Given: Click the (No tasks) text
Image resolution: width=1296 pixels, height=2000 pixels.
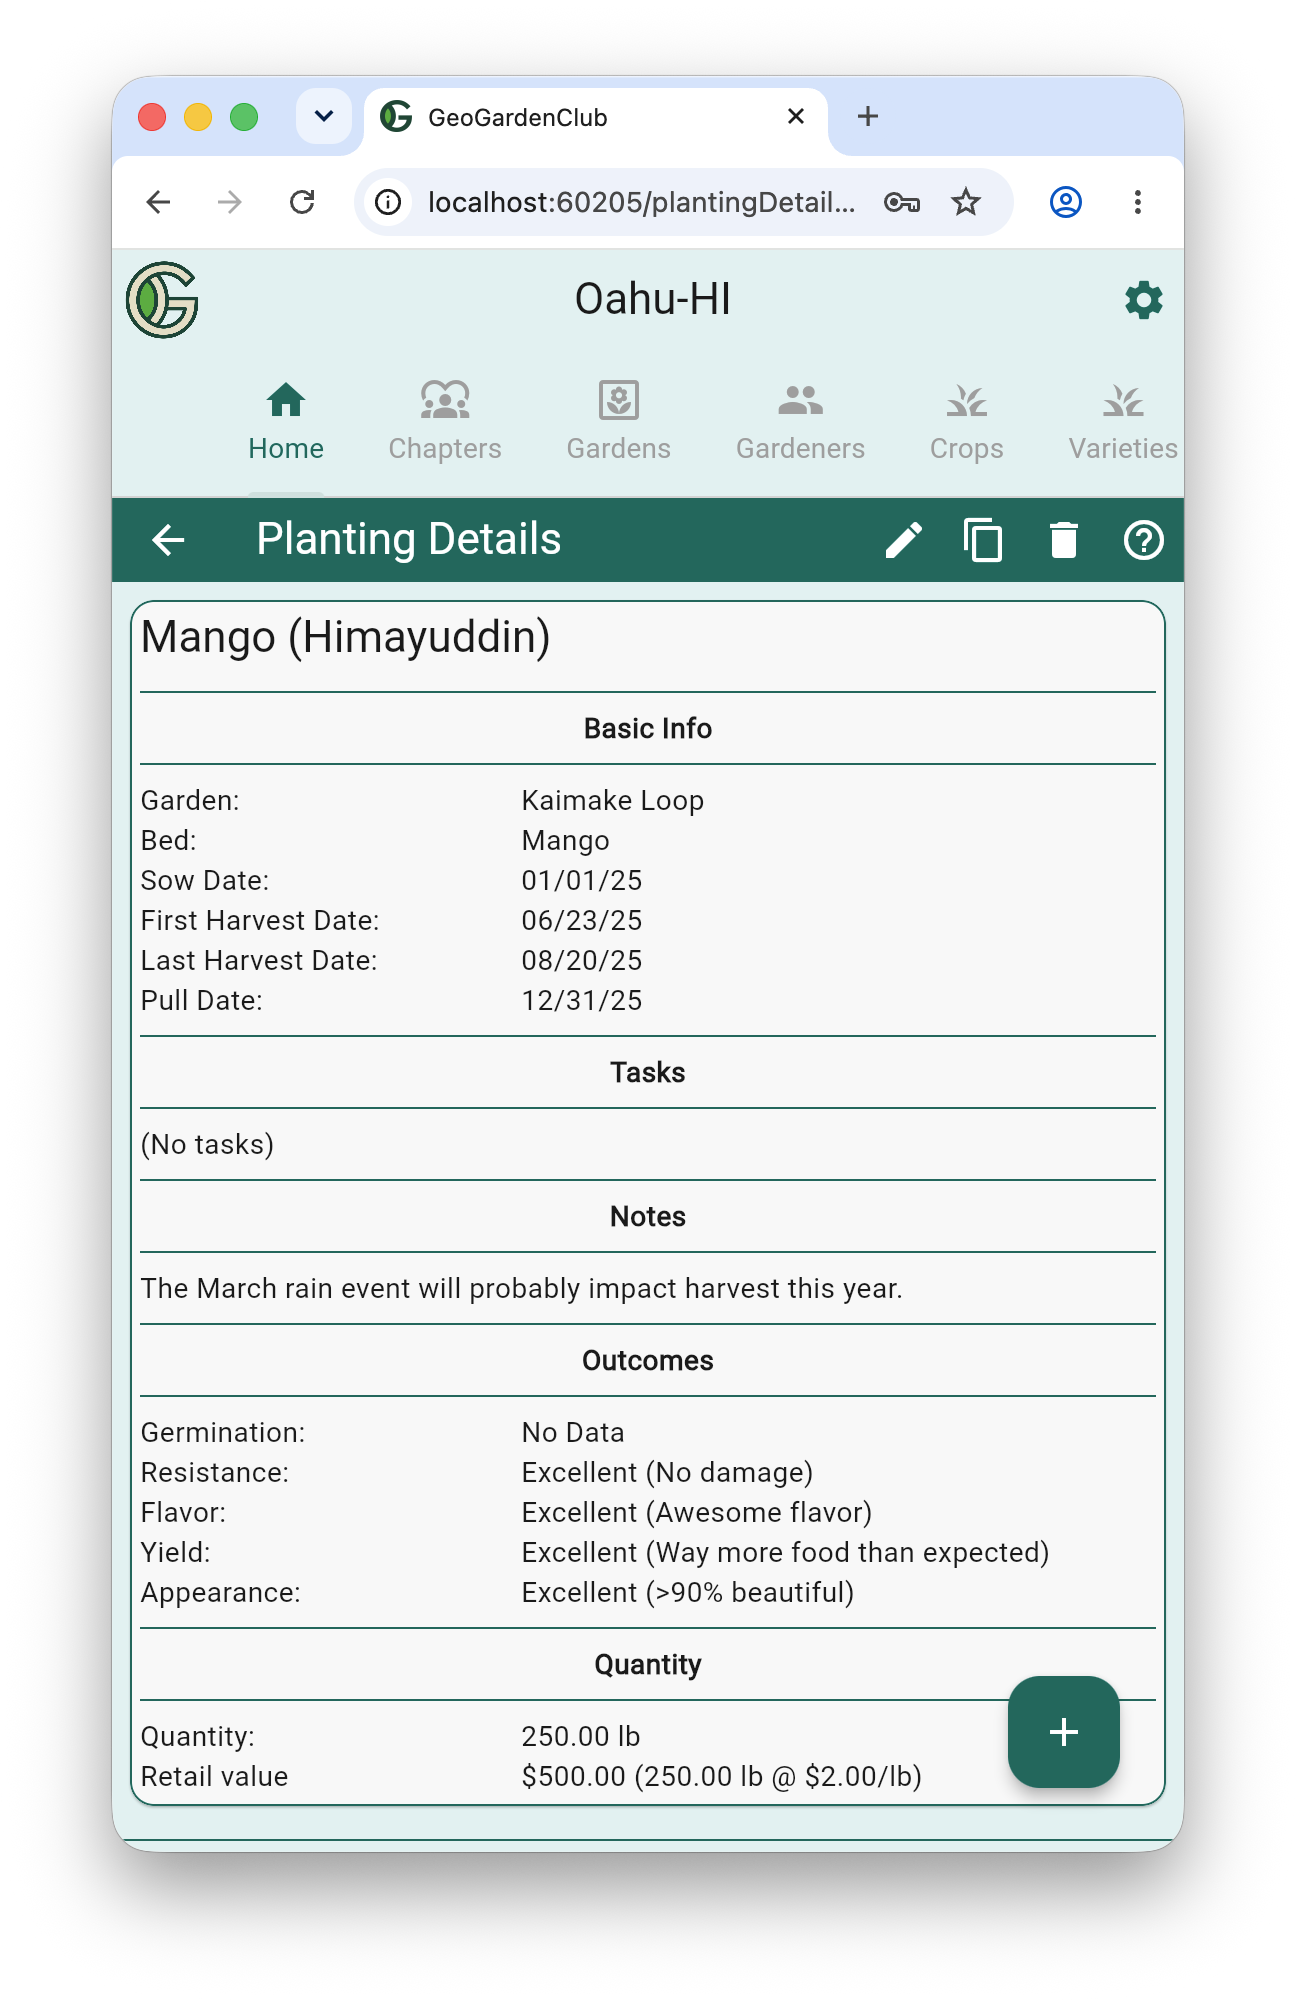Looking at the screenshot, I should tap(207, 1145).
